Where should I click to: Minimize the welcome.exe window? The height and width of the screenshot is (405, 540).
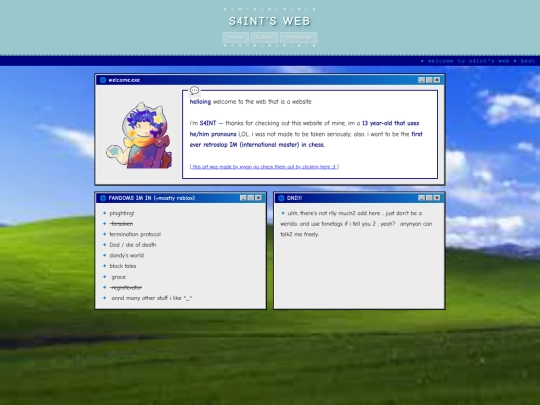(421, 80)
